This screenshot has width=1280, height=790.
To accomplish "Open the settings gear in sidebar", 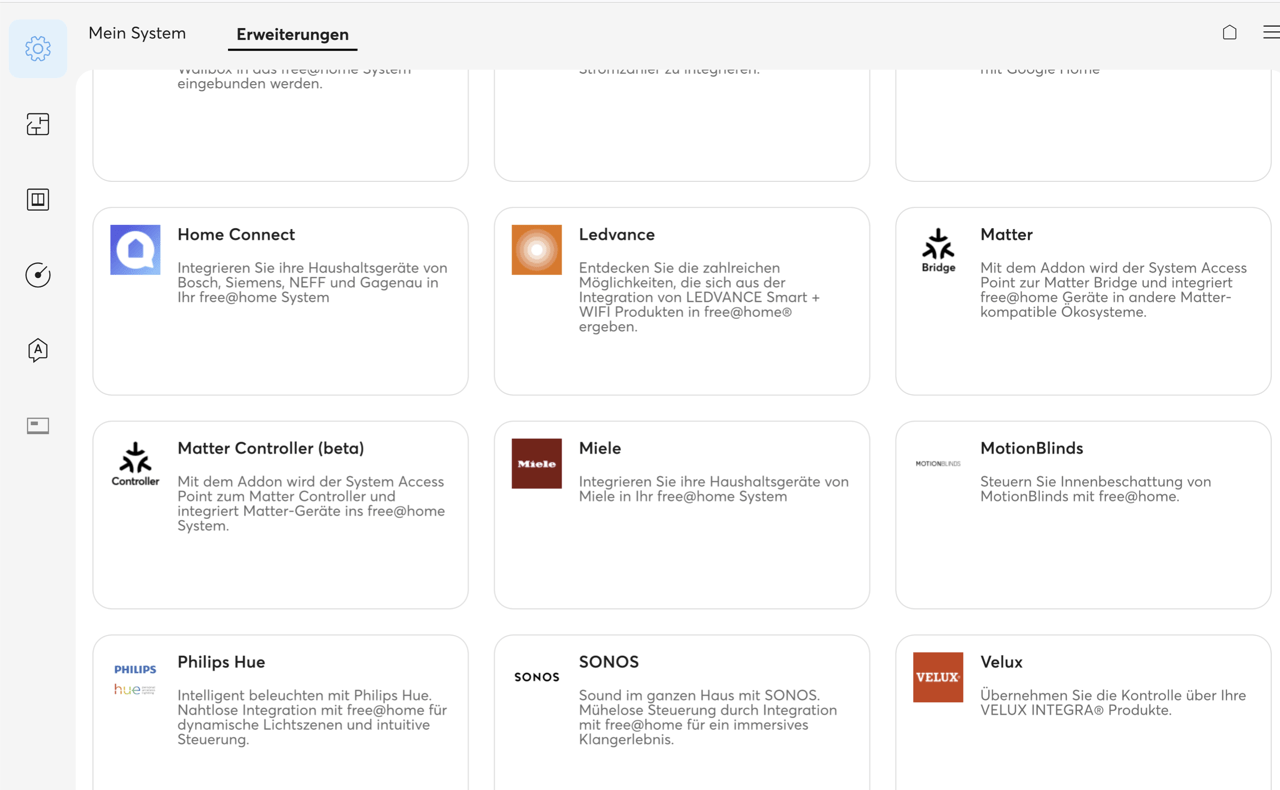I will point(38,48).
